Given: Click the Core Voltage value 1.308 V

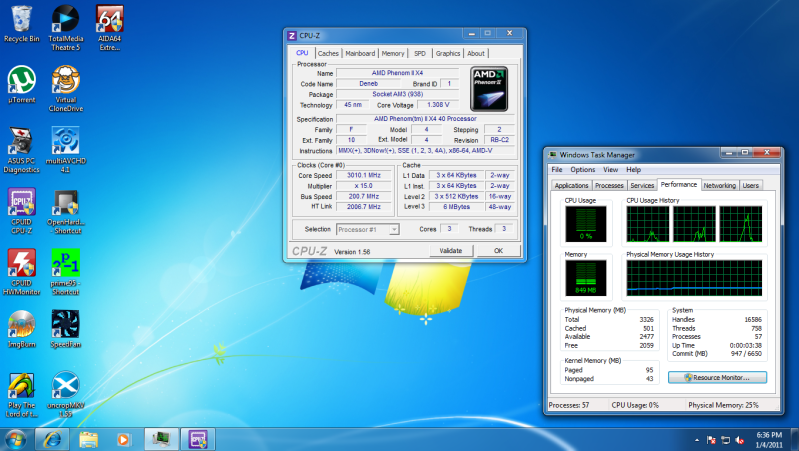Looking at the screenshot, I should [438, 105].
